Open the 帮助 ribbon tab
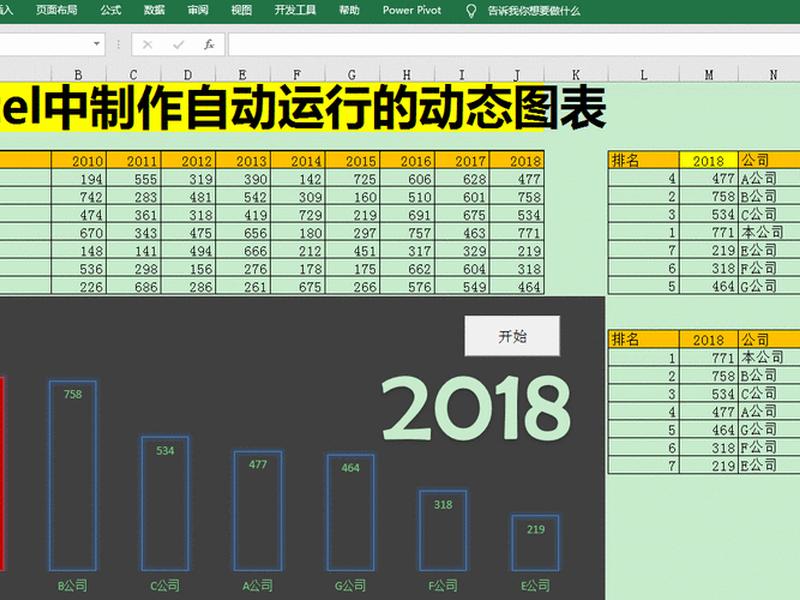Screen dimensions: 800x600 [349, 10]
